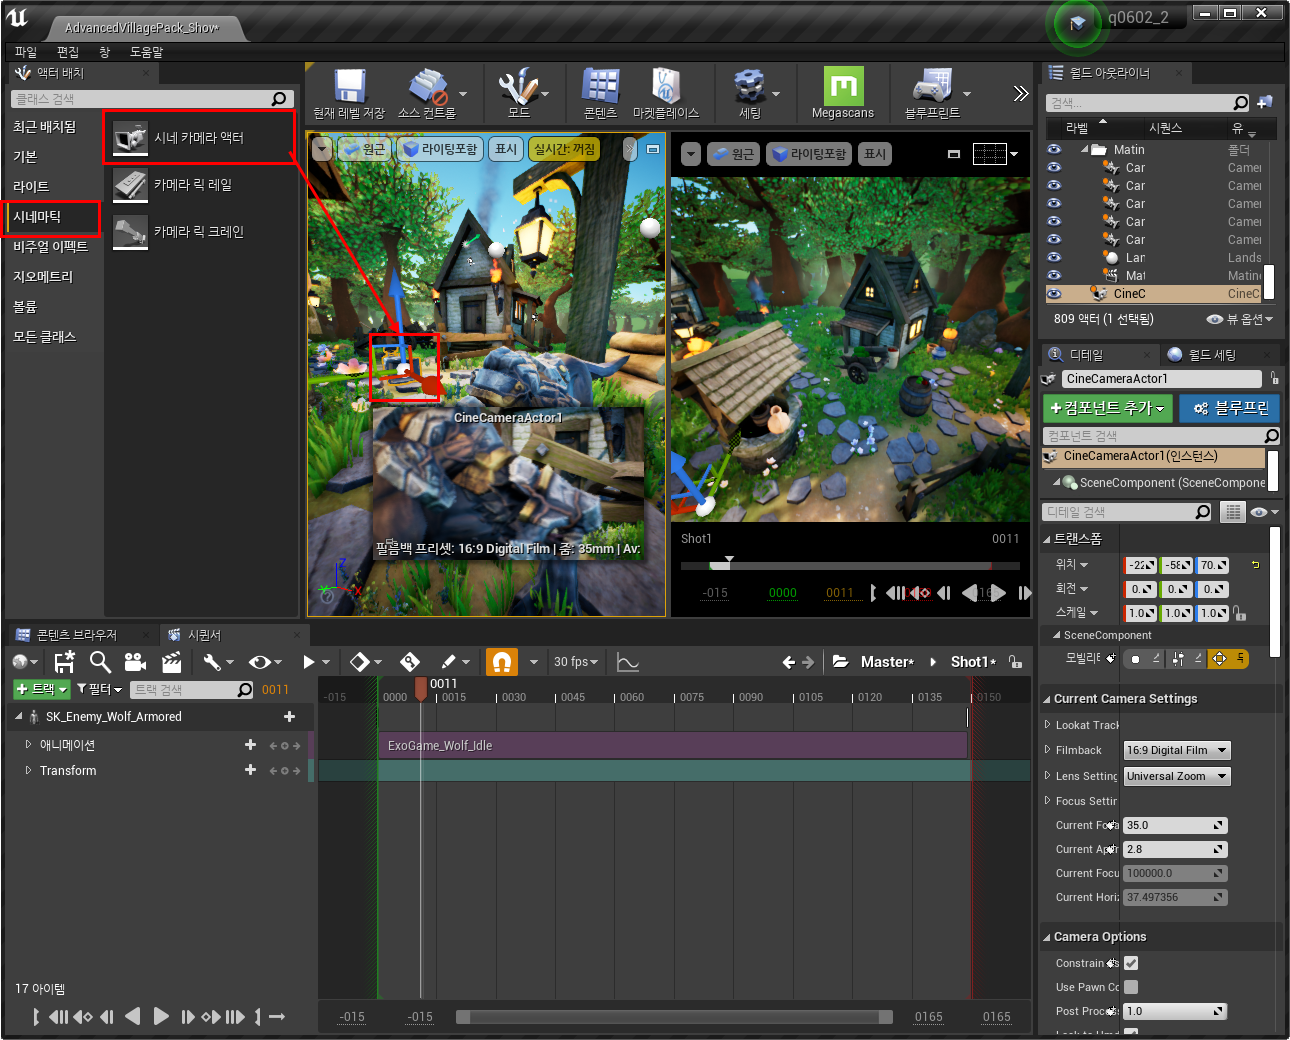The height and width of the screenshot is (1040, 1290).
Task: Expand the Lookat Tracking section
Action: coord(1048,725)
